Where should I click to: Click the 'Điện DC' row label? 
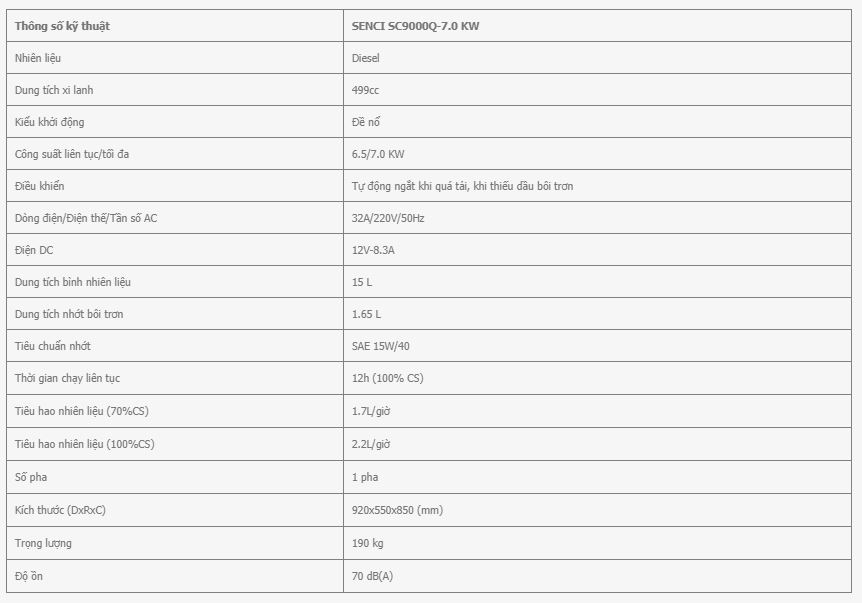click(x=34, y=250)
